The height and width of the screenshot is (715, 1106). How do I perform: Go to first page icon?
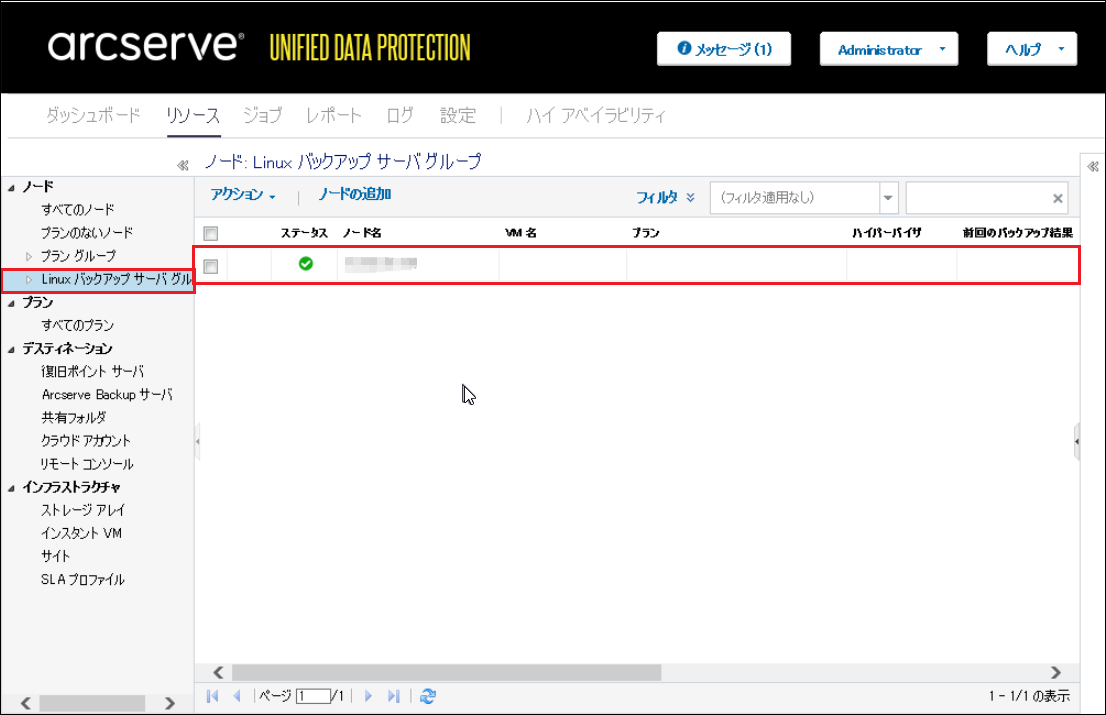click(212, 697)
